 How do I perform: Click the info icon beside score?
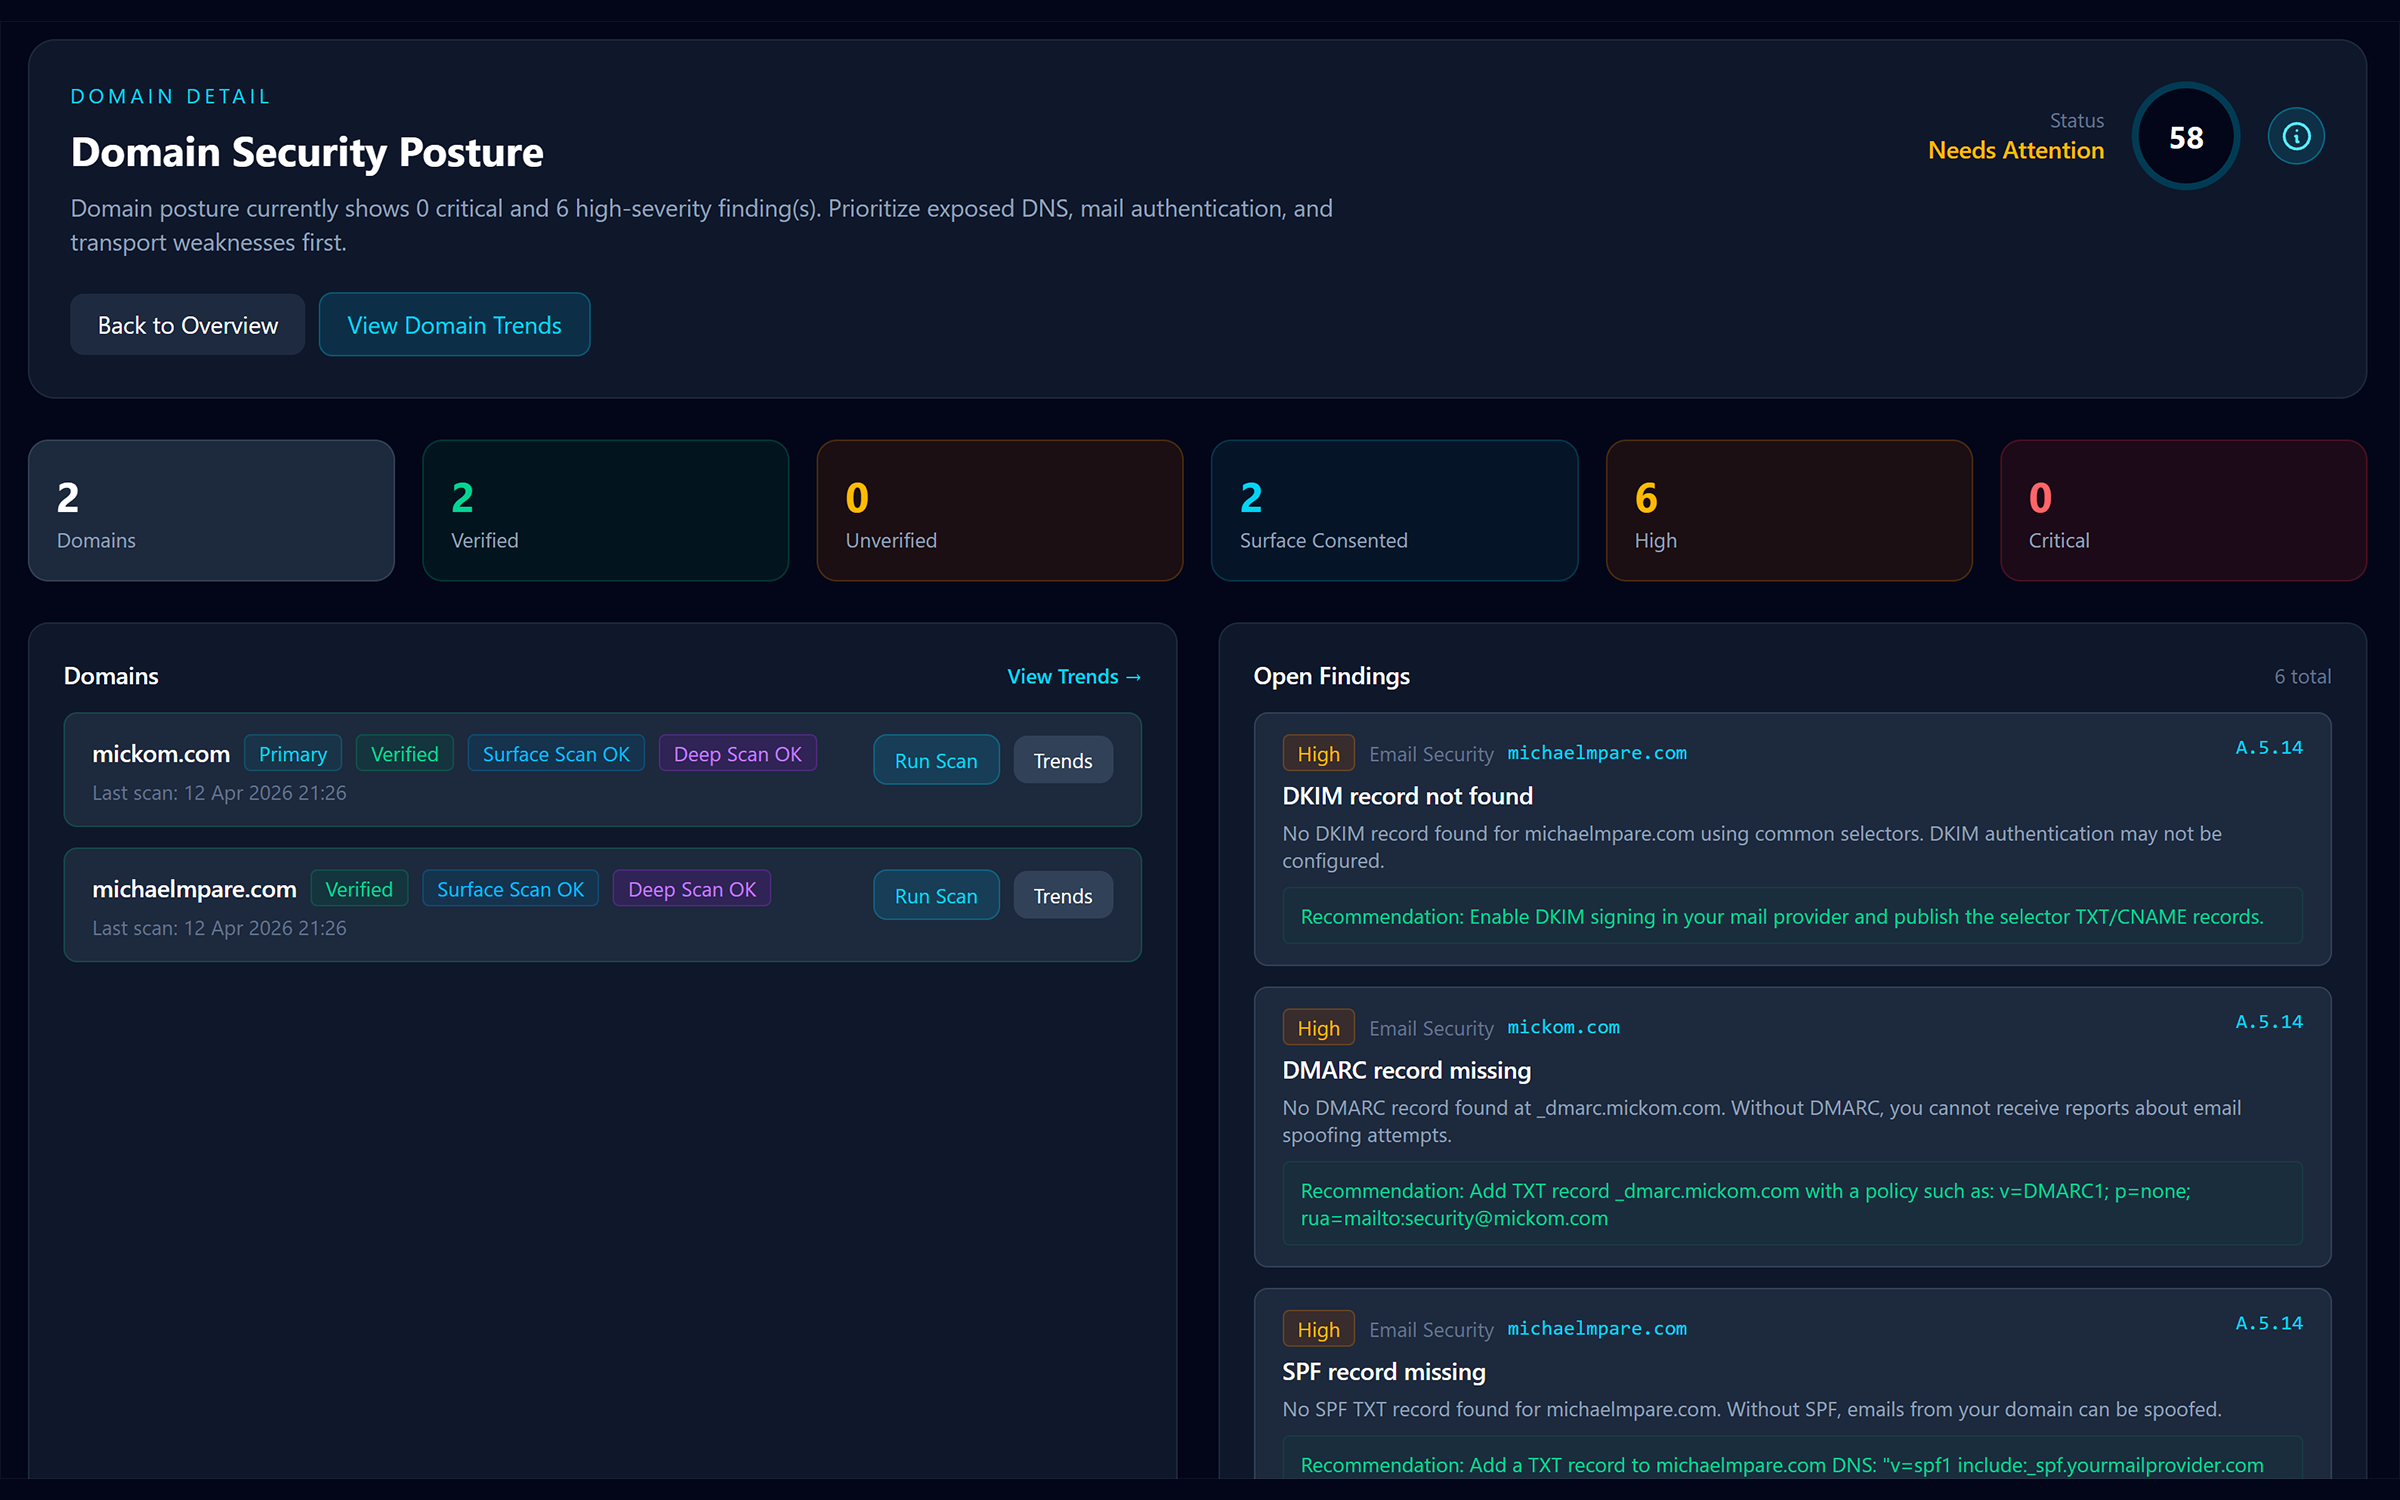point(2296,136)
